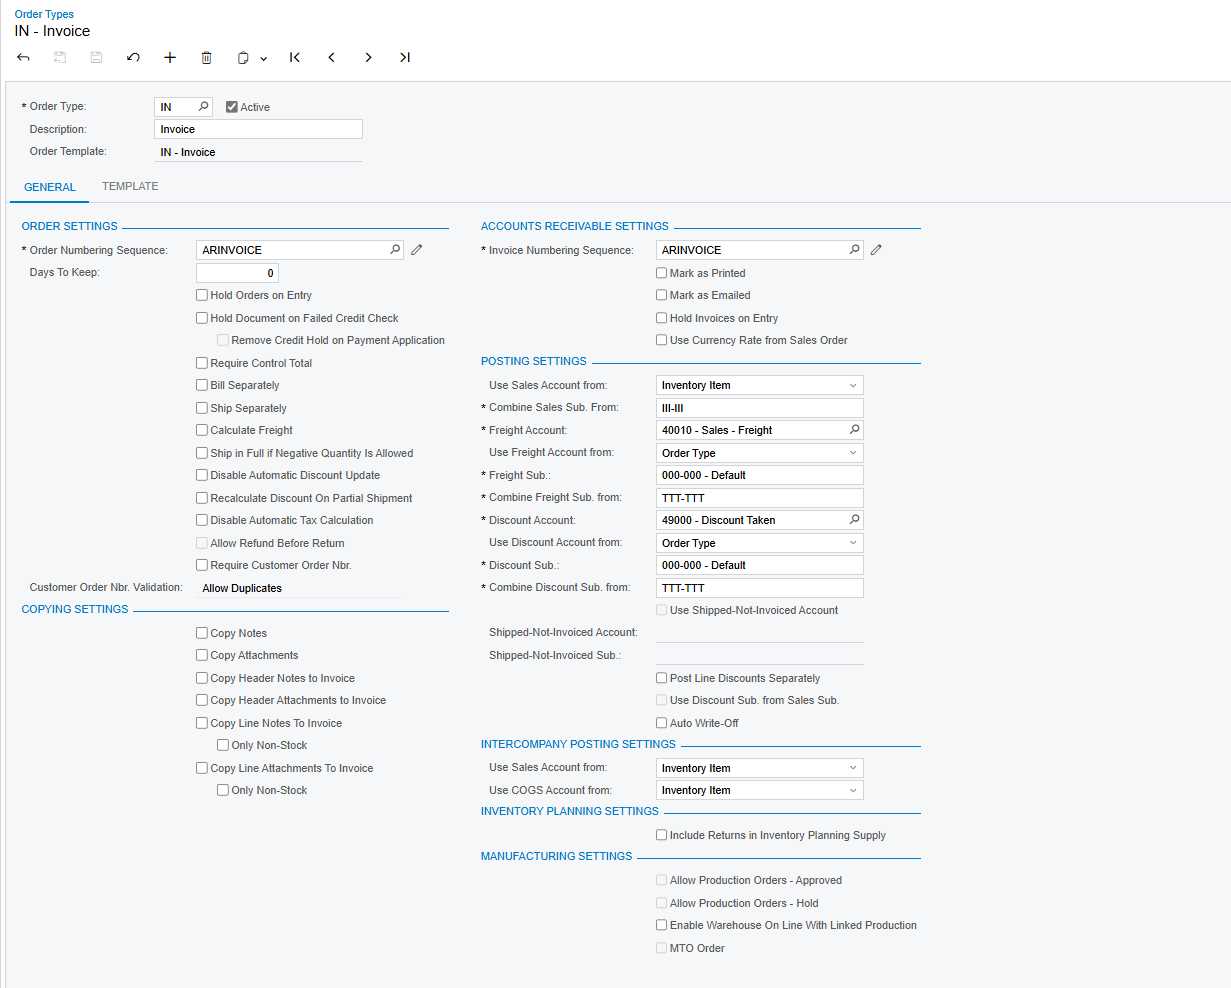Image resolution: width=1231 pixels, height=988 pixels.
Task: Enable Disable Automatic Discount Update checkbox
Action: [202, 475]
